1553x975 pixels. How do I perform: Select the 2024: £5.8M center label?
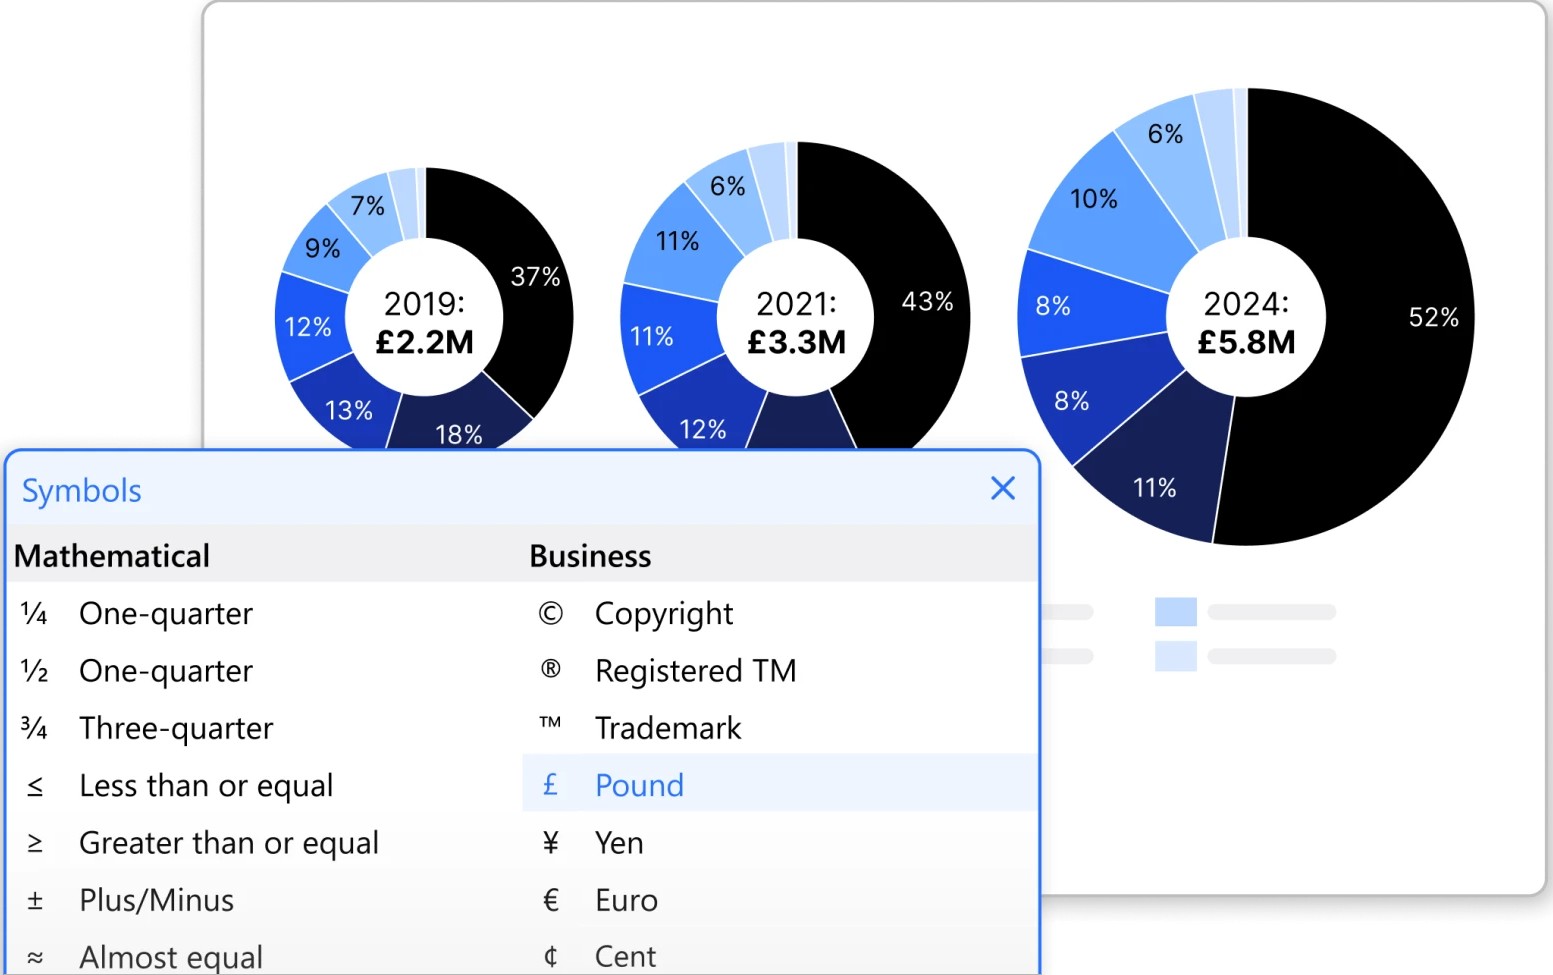[x=1246, y=322]
